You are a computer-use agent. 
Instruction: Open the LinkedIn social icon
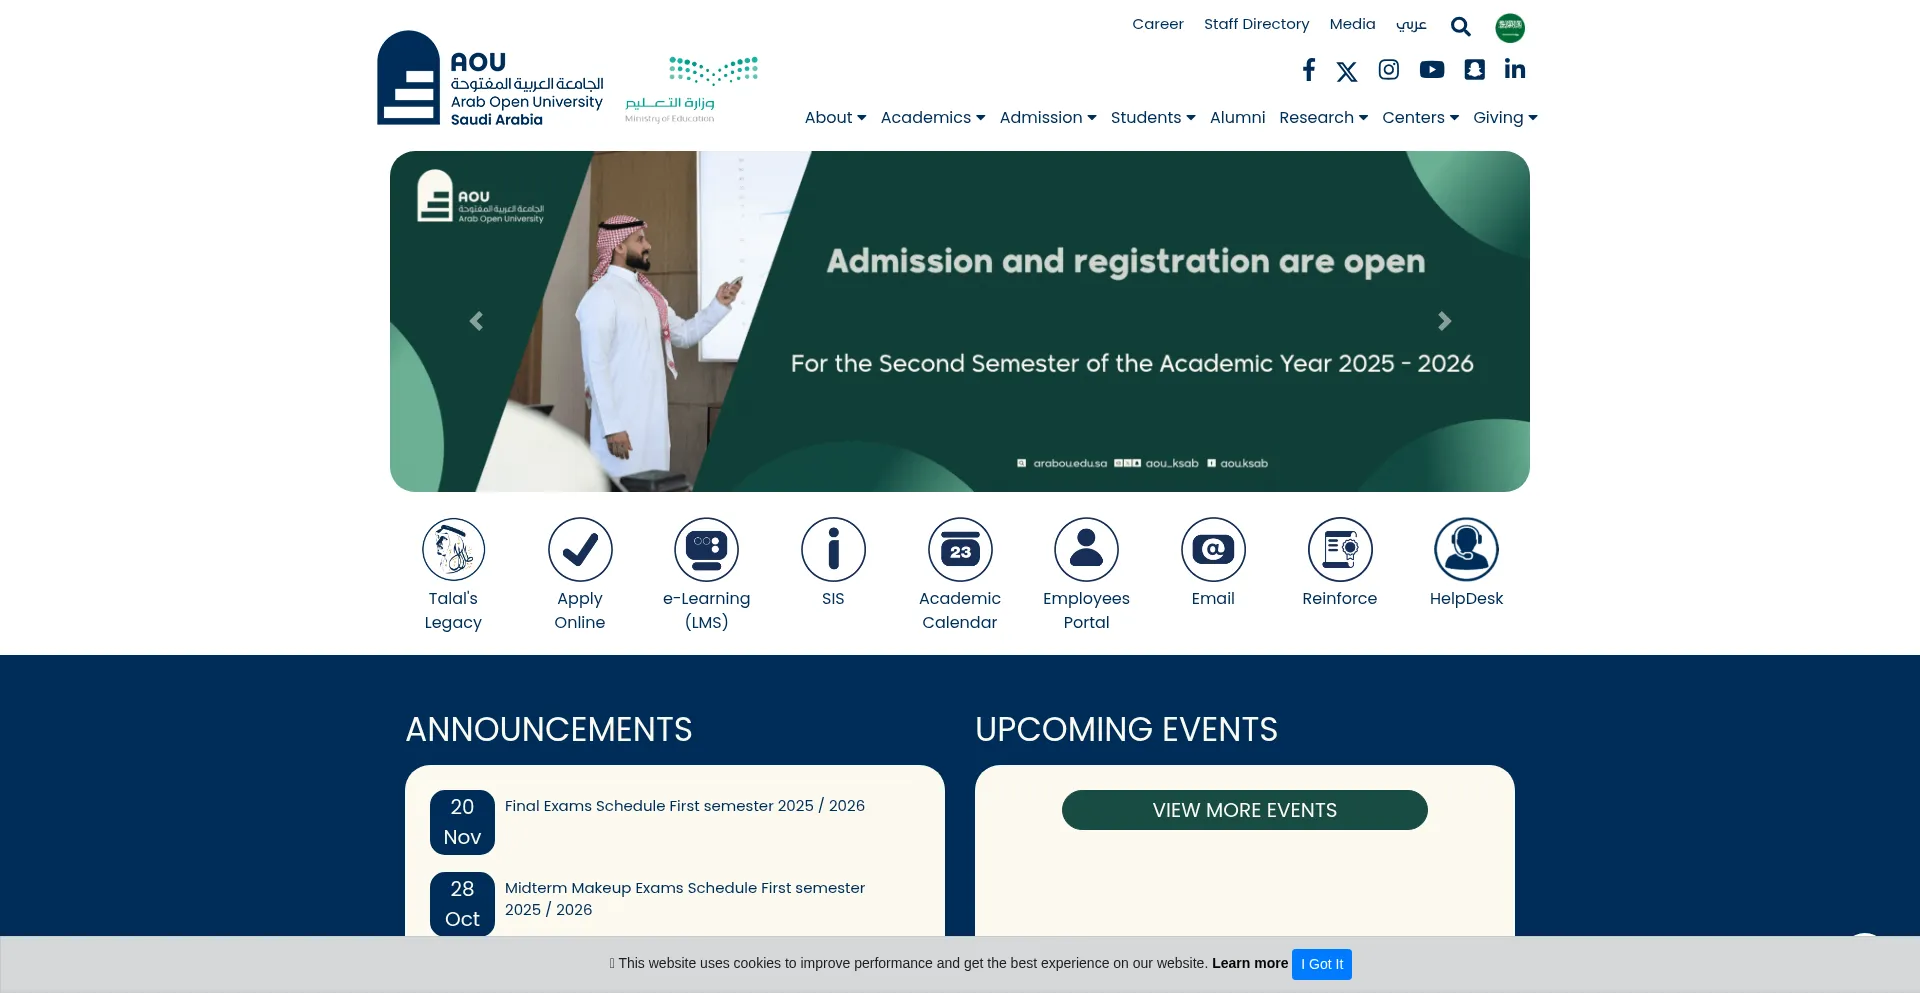click(1514, 70)
